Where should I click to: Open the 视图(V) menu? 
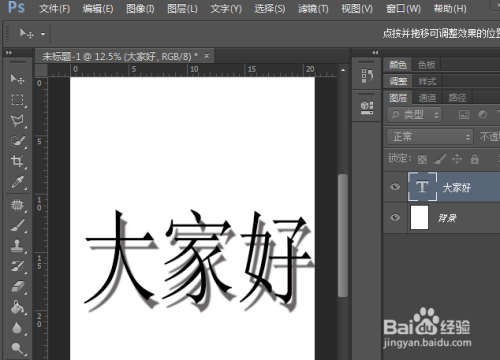357,8
